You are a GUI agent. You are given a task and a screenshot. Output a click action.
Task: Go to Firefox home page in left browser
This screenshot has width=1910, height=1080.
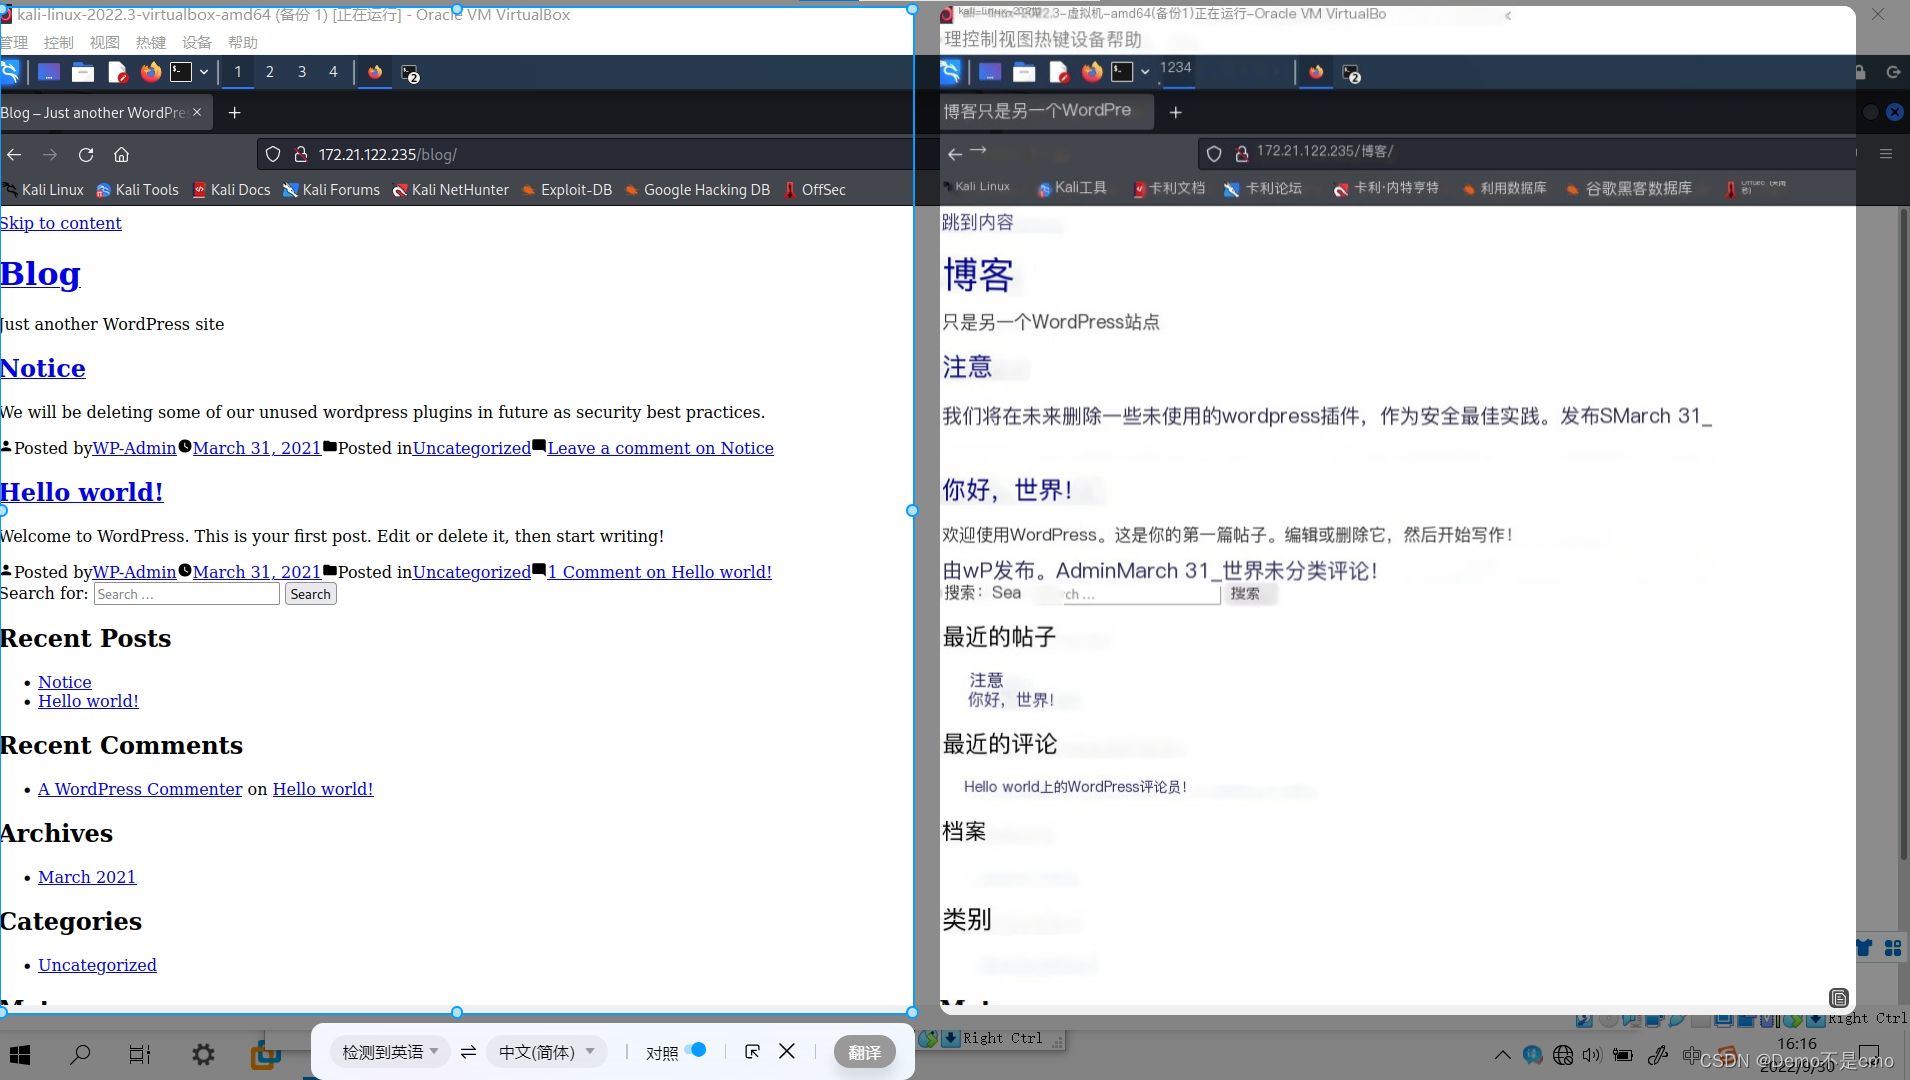pos(122,155)
